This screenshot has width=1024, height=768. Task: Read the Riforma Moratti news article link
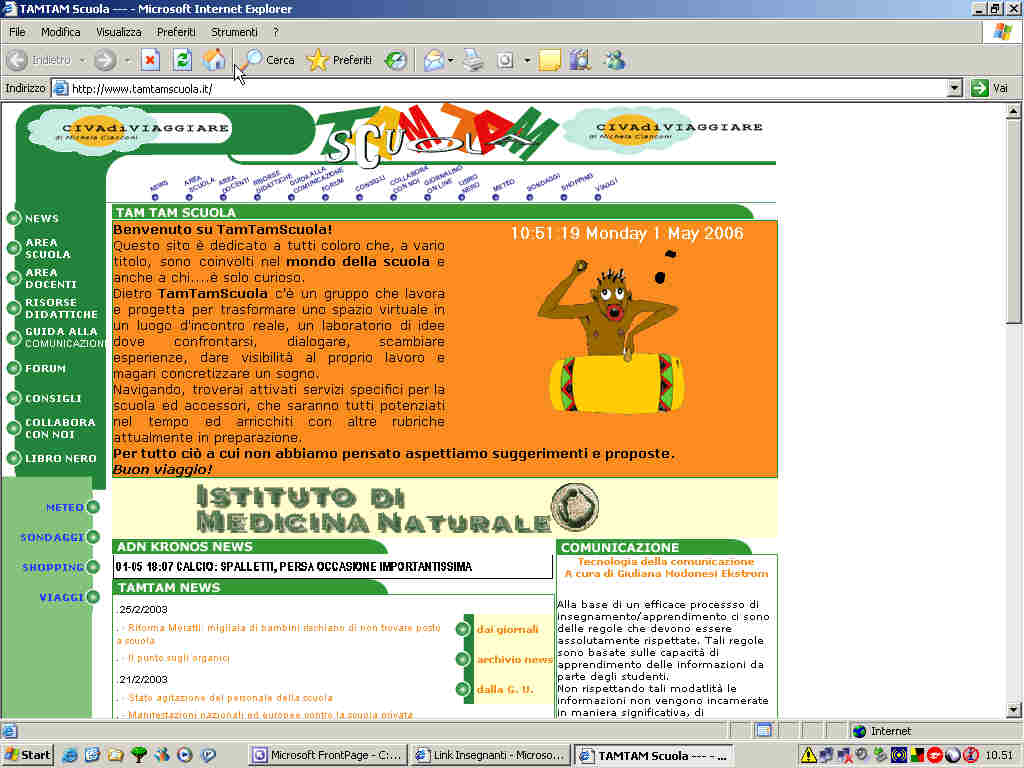281,634
